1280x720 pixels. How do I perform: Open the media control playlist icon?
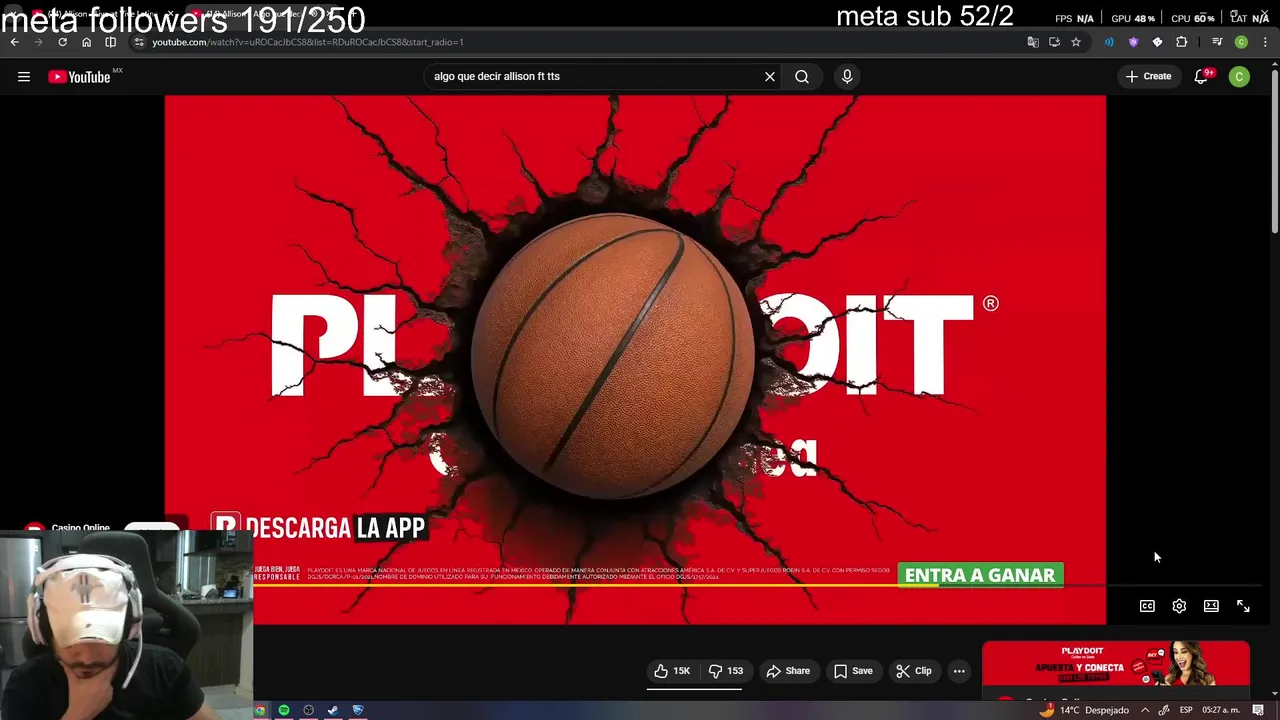1217,42
